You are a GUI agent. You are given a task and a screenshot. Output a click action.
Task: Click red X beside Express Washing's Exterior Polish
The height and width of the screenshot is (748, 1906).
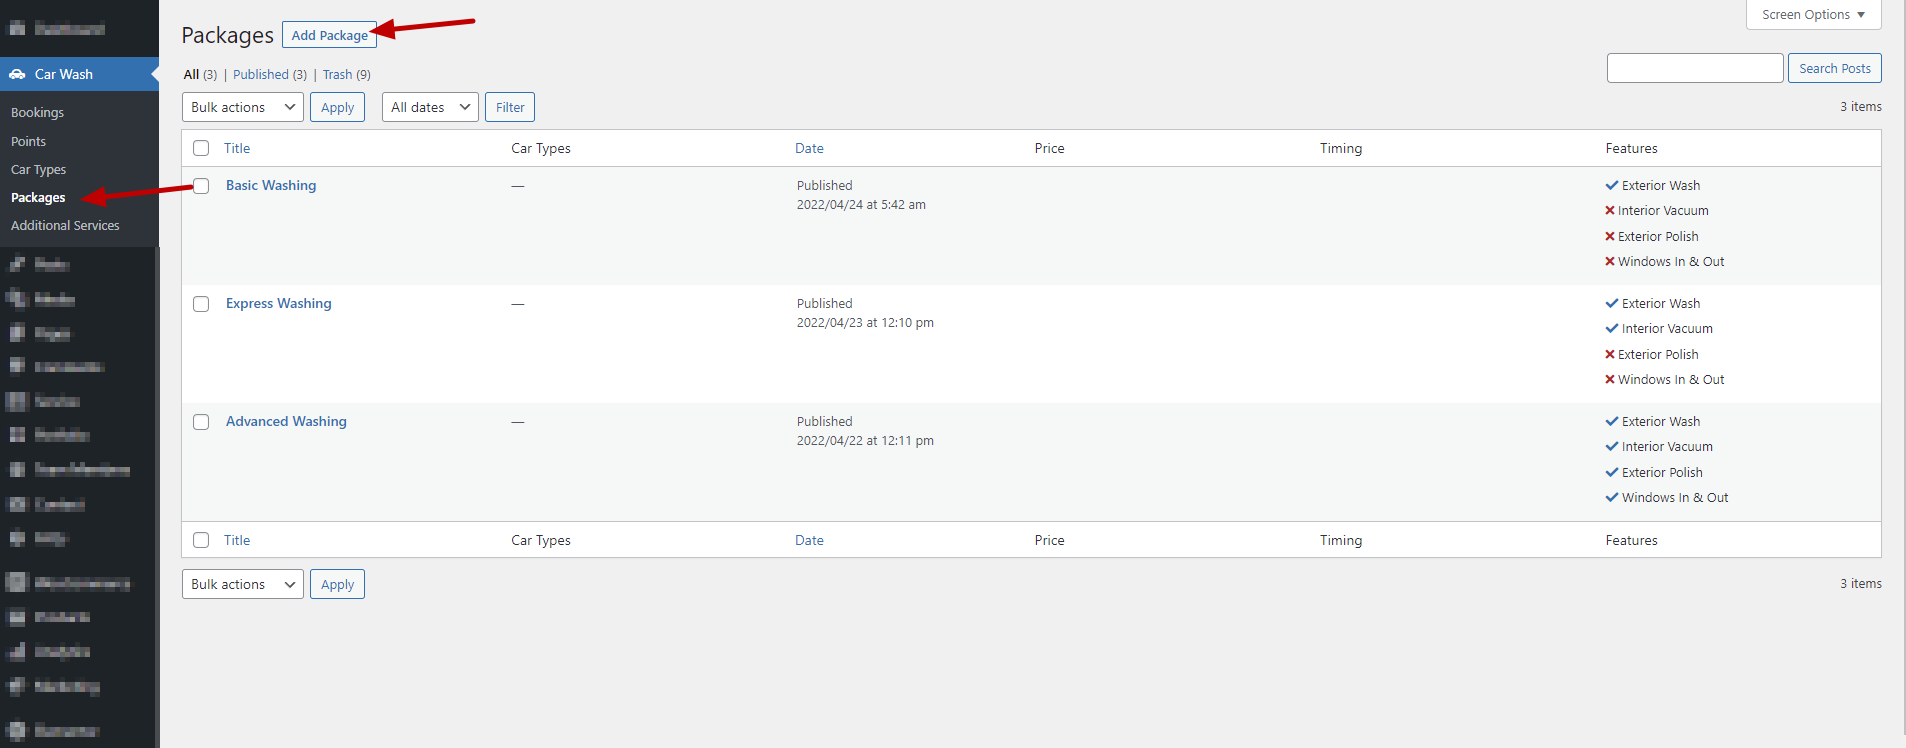click(1610, 355)
